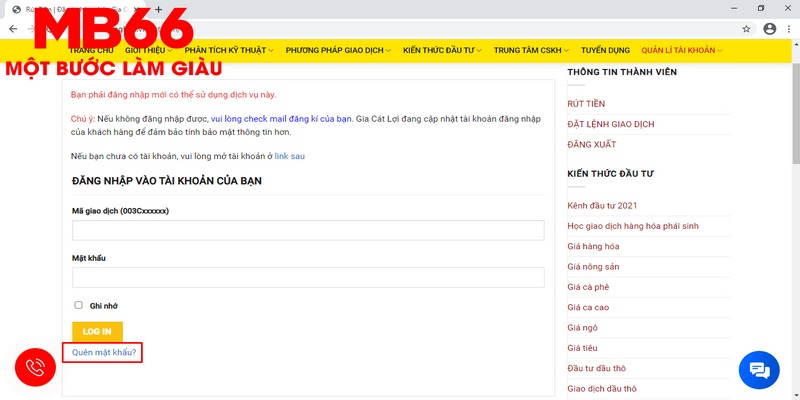Viewport: 800px width, 400px height.
Task: Open ĐẶT LỆNH GIAO DỊCH sidebar link
Action: point(611,124)
